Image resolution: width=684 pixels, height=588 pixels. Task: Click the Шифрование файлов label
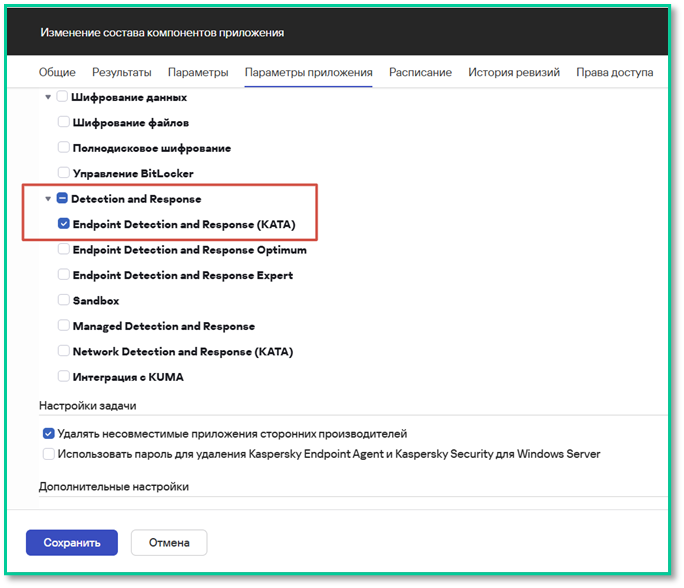click(131, 123)
